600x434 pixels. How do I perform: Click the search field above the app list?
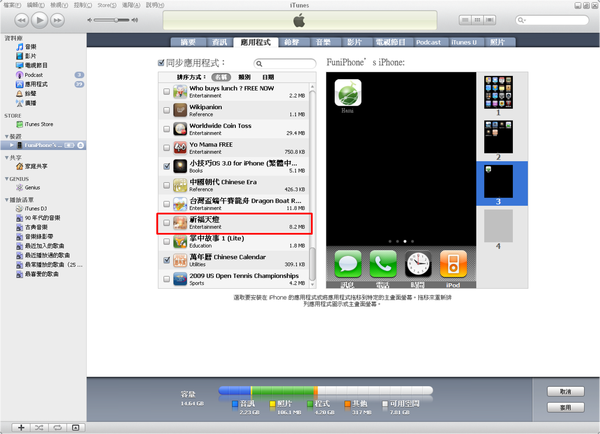pyautogui.click(x=285, y=64)
